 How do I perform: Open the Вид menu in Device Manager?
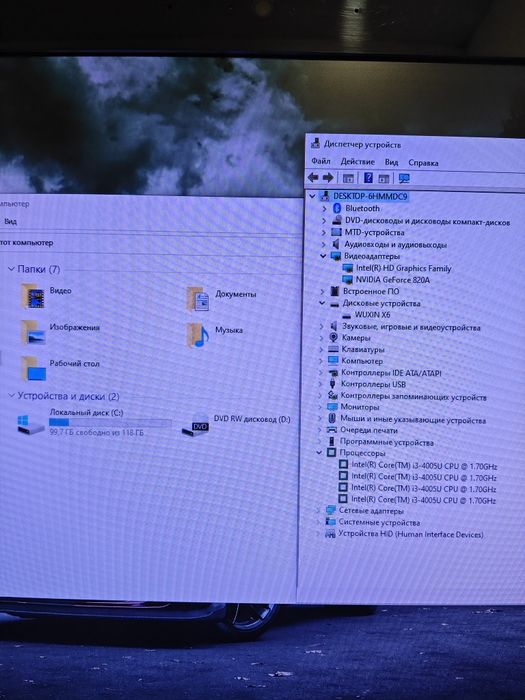click(391, 162)
